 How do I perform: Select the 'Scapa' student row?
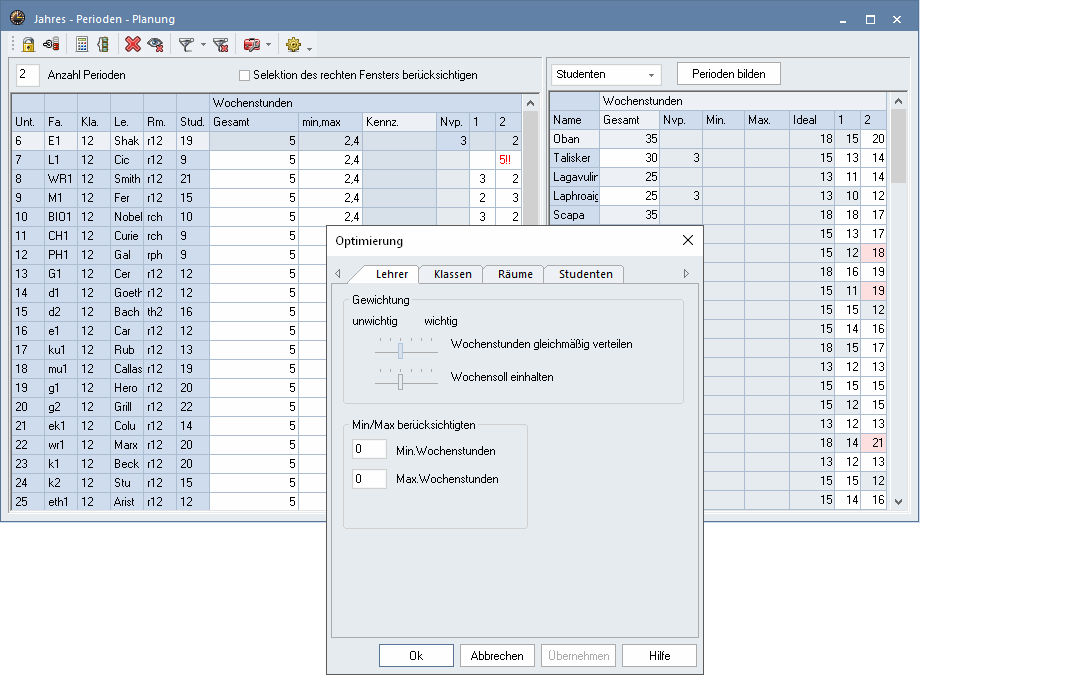(718, 215)
